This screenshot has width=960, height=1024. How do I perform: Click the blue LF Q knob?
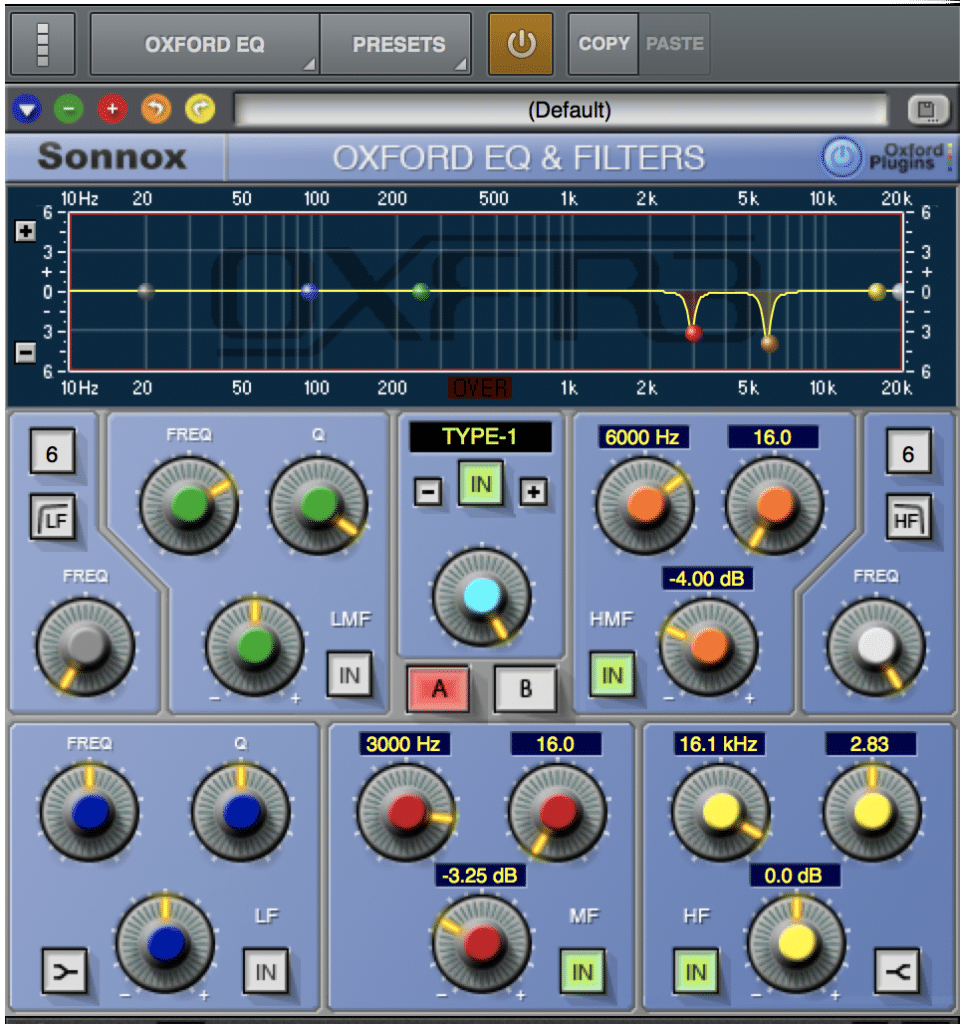coord(240,812)
